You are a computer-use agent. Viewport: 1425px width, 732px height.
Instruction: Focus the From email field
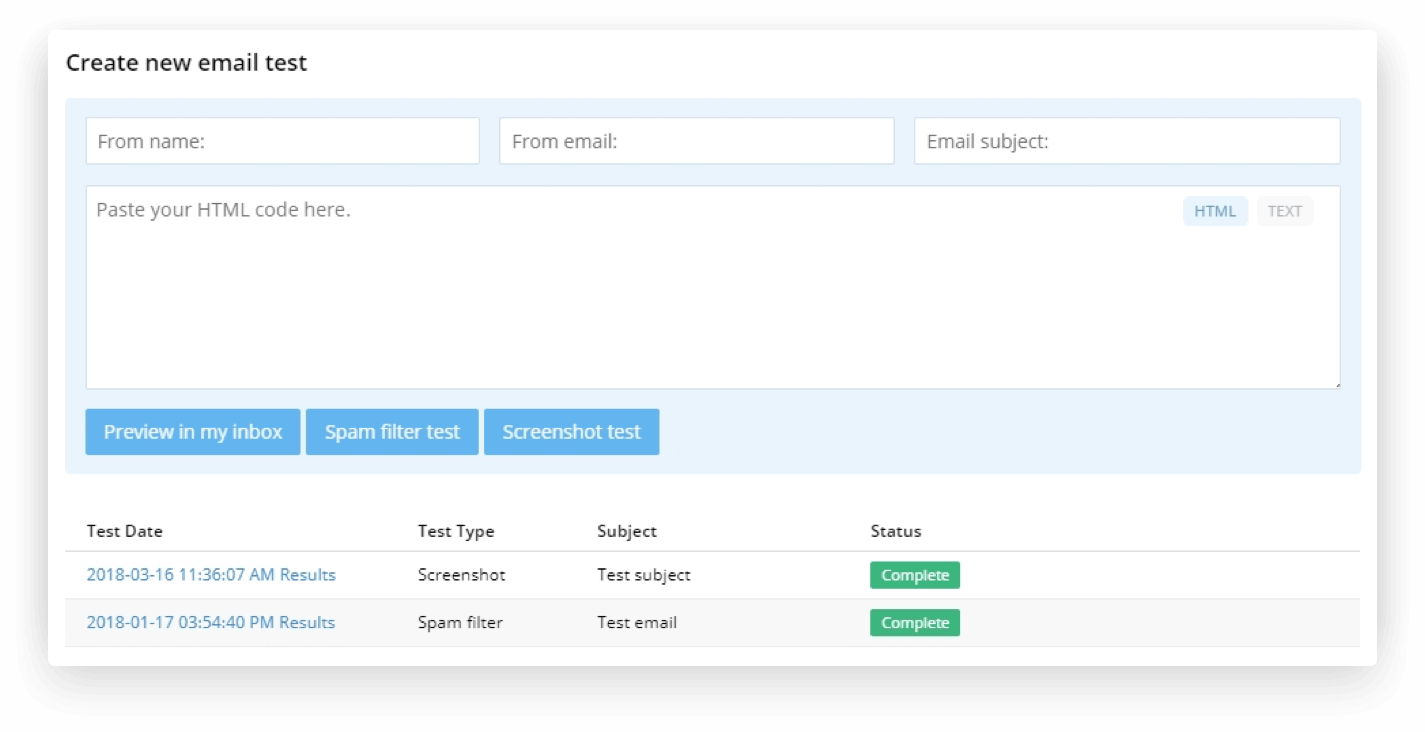pyautogui.click(x=696, y=141)
